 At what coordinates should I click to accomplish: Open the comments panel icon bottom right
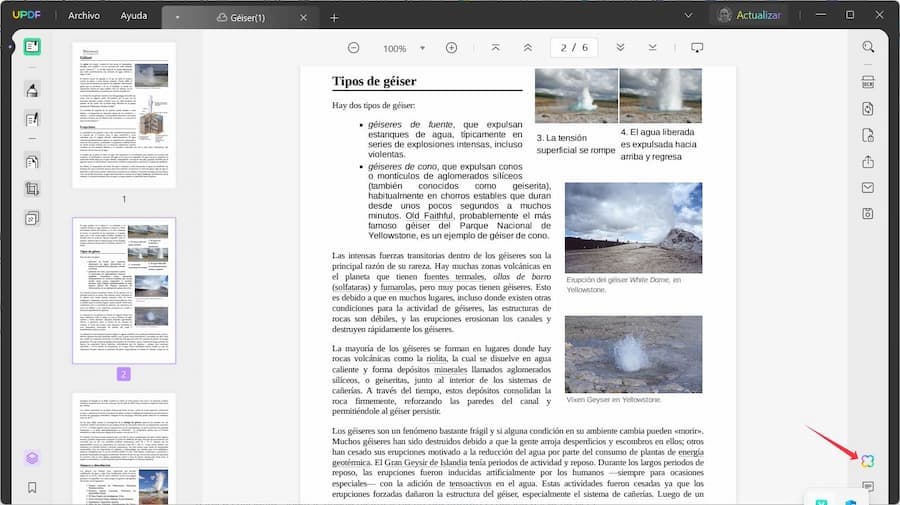[868, 487]
